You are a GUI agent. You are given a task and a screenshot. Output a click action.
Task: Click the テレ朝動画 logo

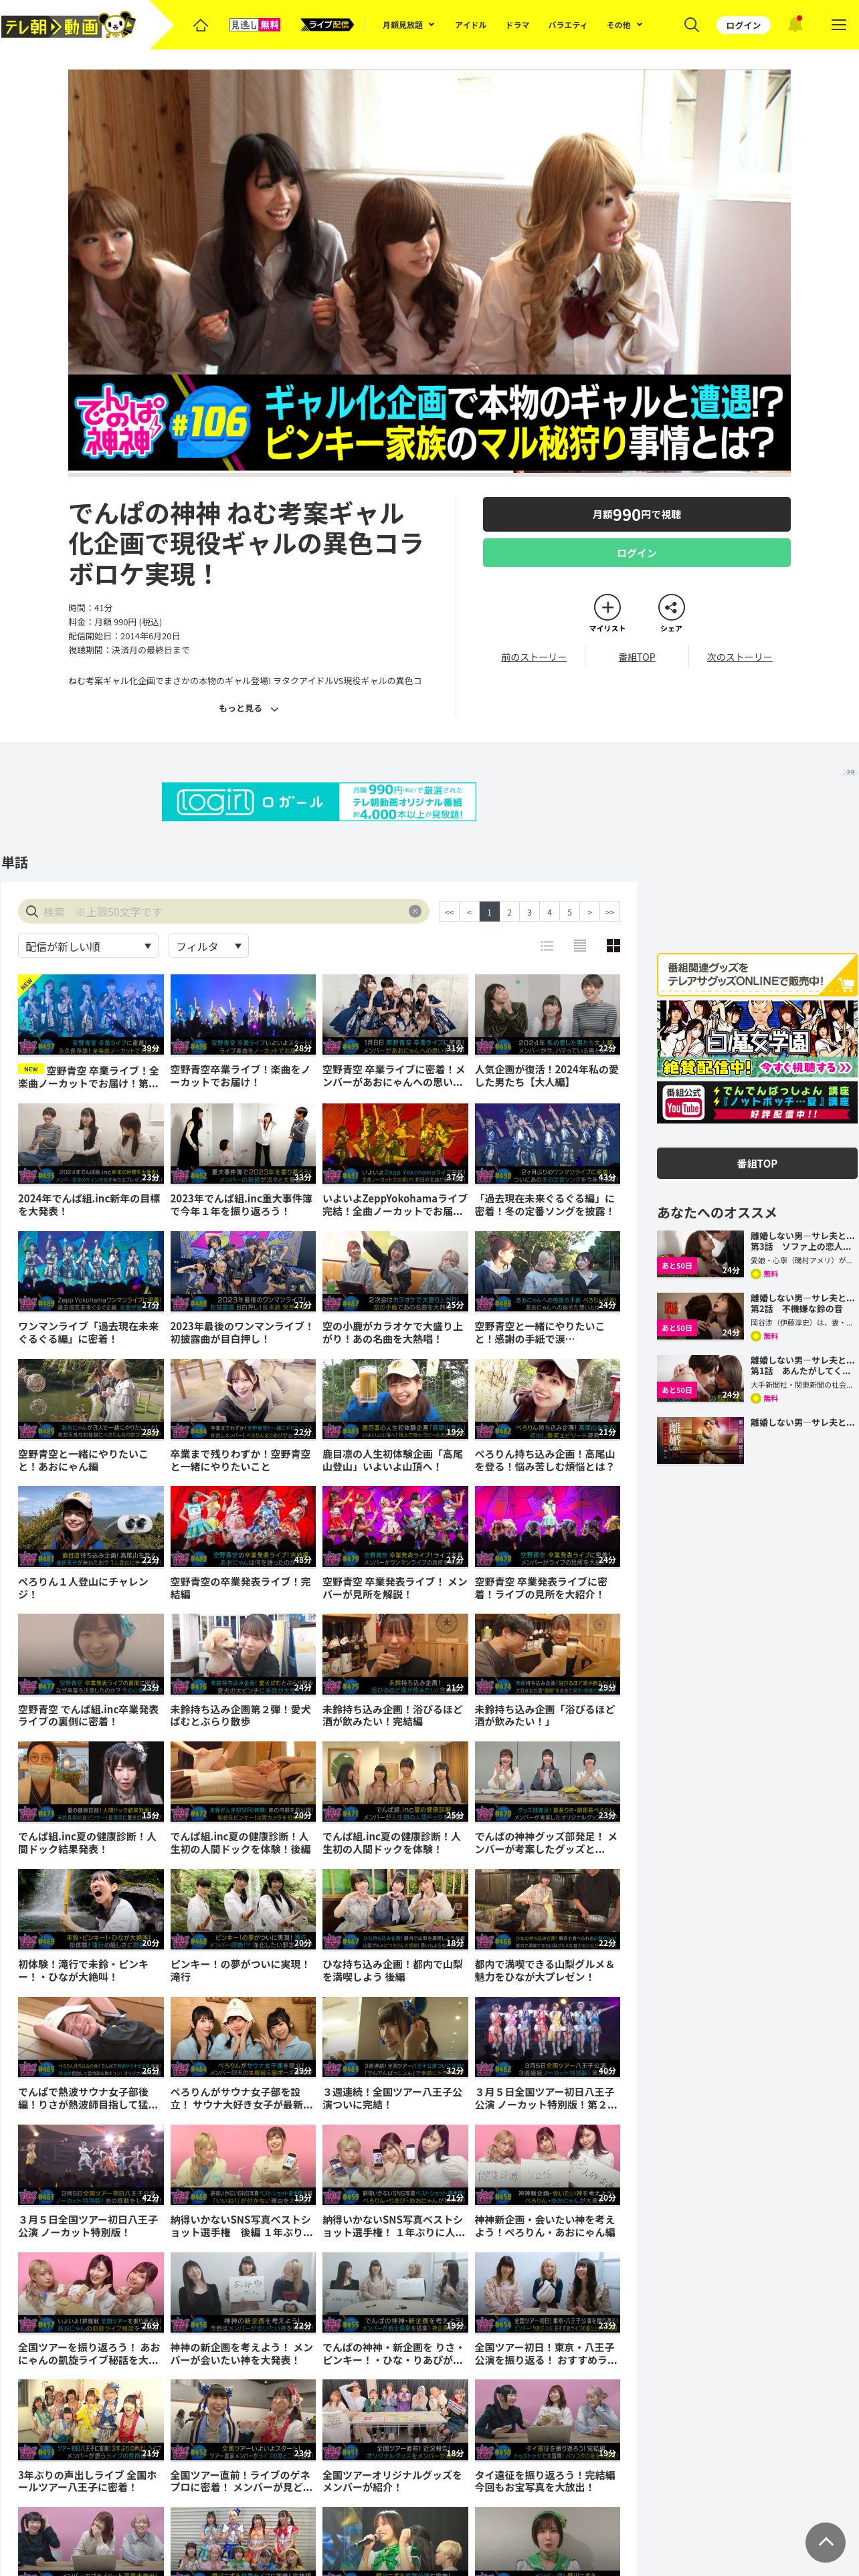[68, 24]
